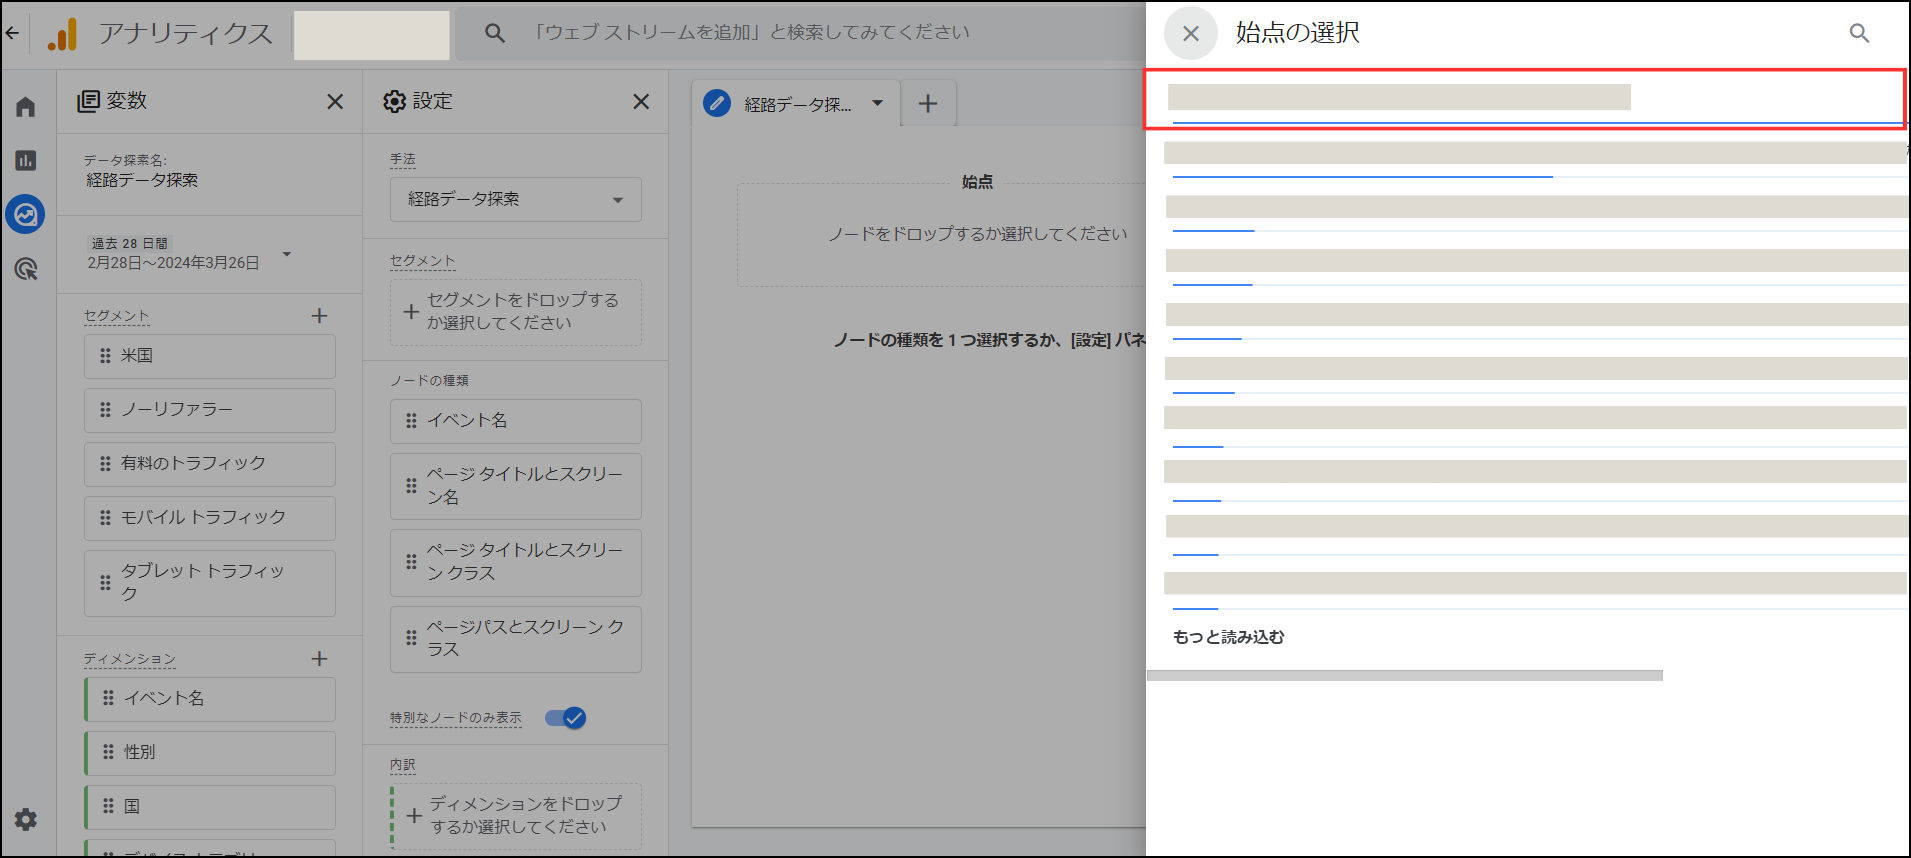The width and height of the screenshot is (1911, 858).
Task: Select the 性別 dimension
Action: 210,753
